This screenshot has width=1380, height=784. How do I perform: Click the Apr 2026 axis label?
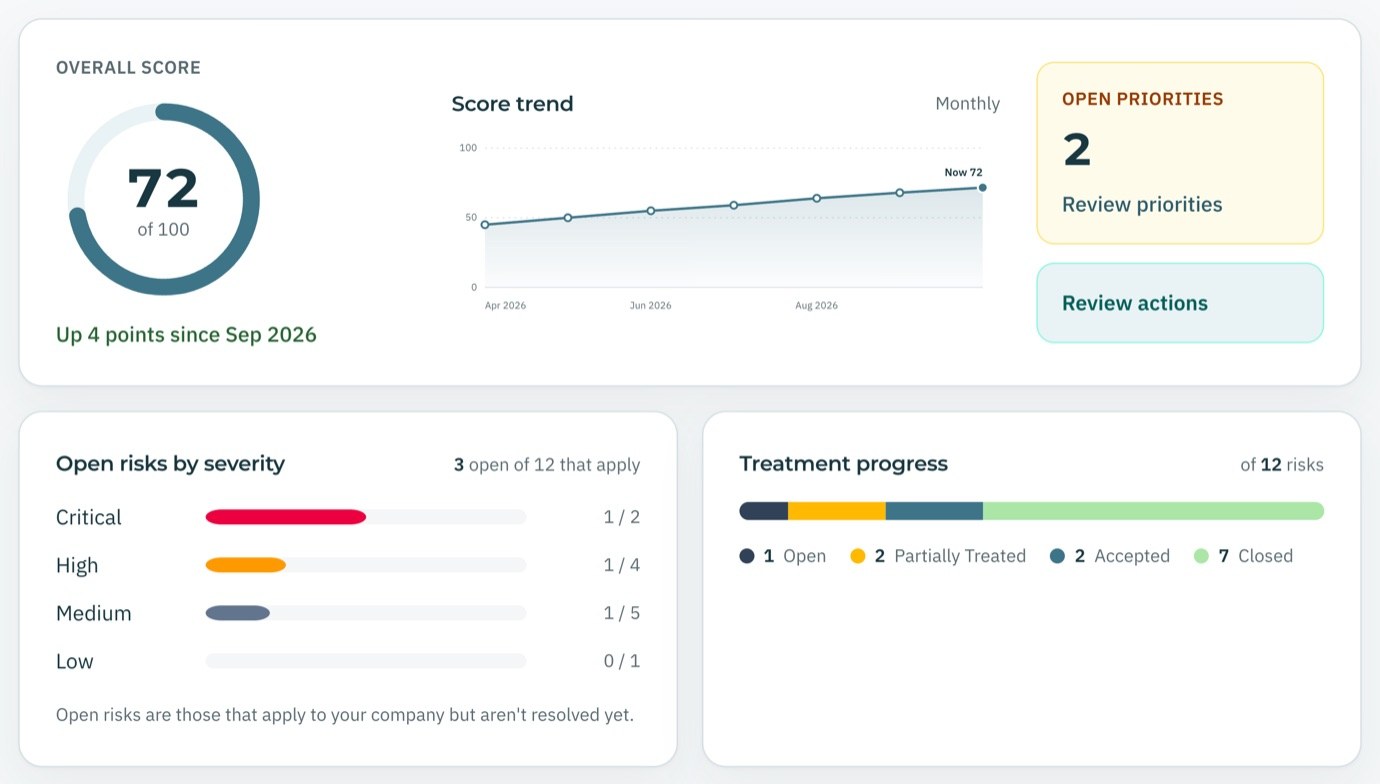(x=505, y=306)
